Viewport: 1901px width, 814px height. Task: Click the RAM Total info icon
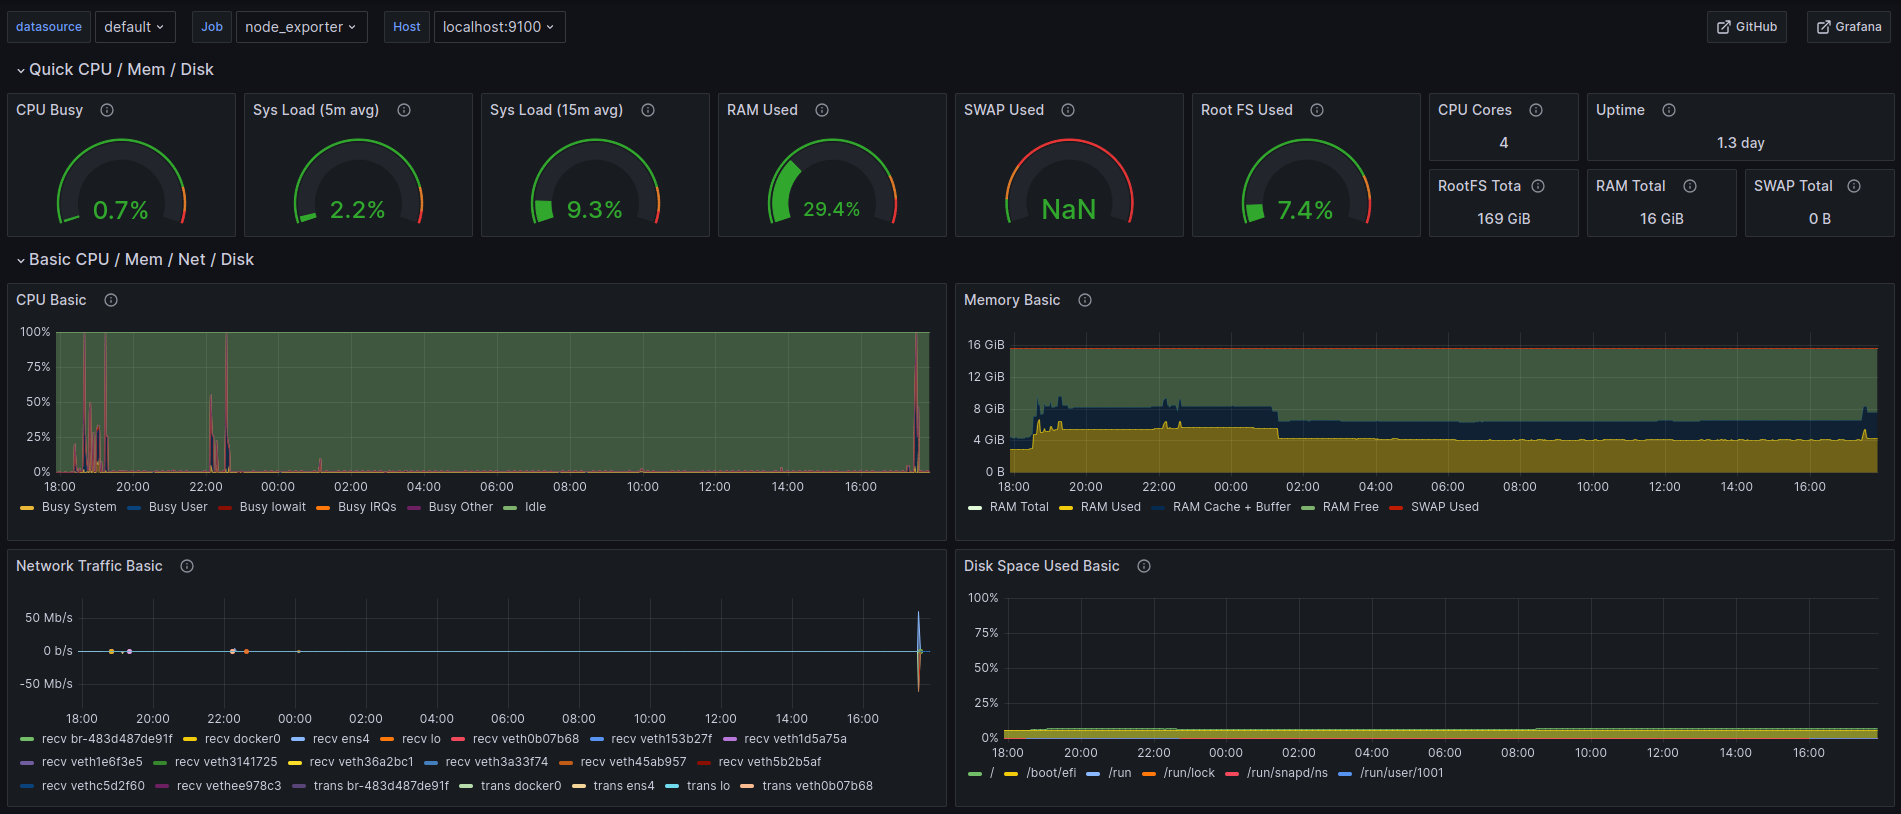[x=1690, y=186]
